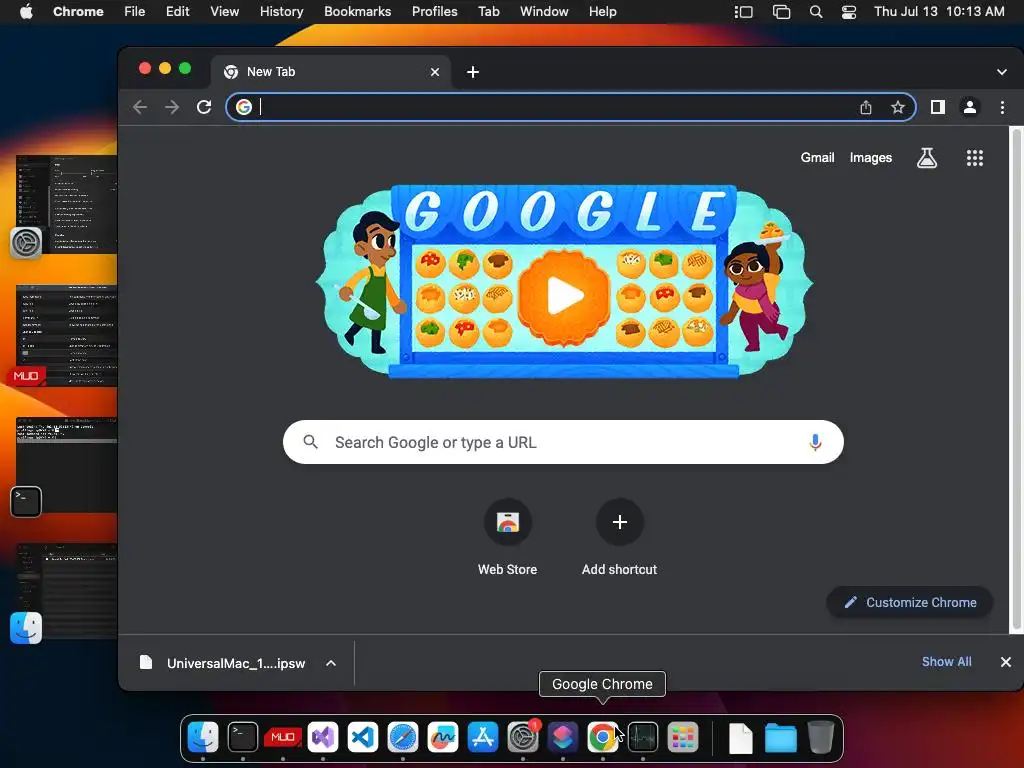Viewport: 1024px width, 768px height.
Task: Open Spotlight search in menu bar
Action: click(x=816, y=12)
